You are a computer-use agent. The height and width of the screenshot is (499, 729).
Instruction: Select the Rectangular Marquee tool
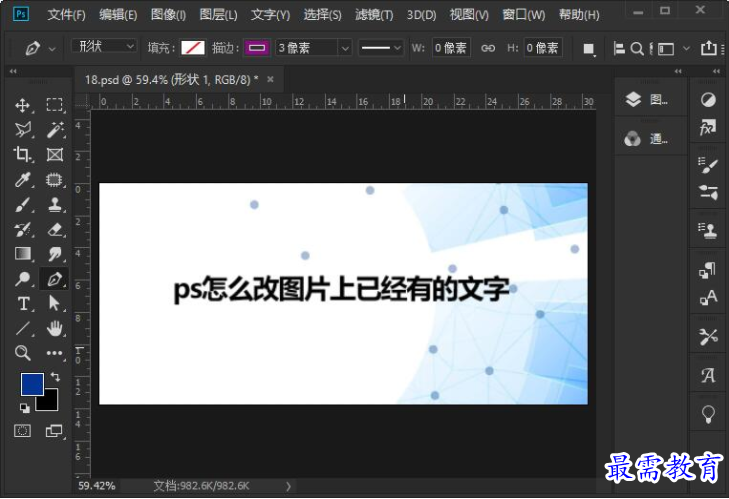54,105
